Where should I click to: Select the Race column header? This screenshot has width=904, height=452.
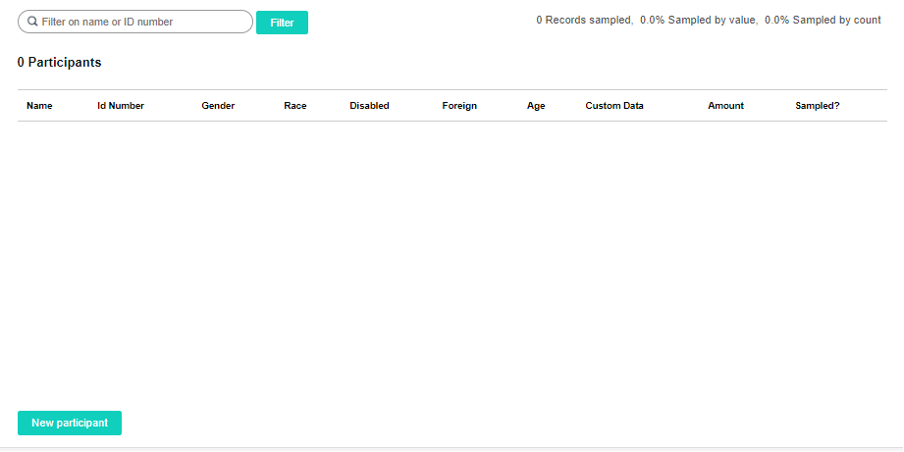pos(295,106)
